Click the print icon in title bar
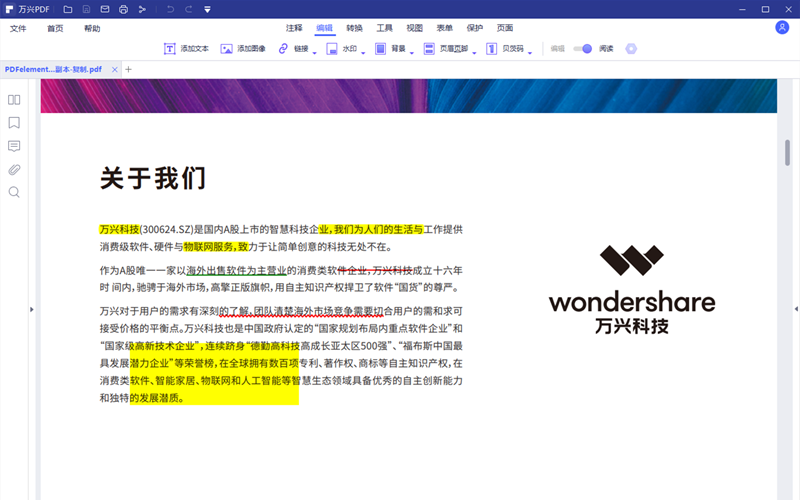 click(123, 9)
